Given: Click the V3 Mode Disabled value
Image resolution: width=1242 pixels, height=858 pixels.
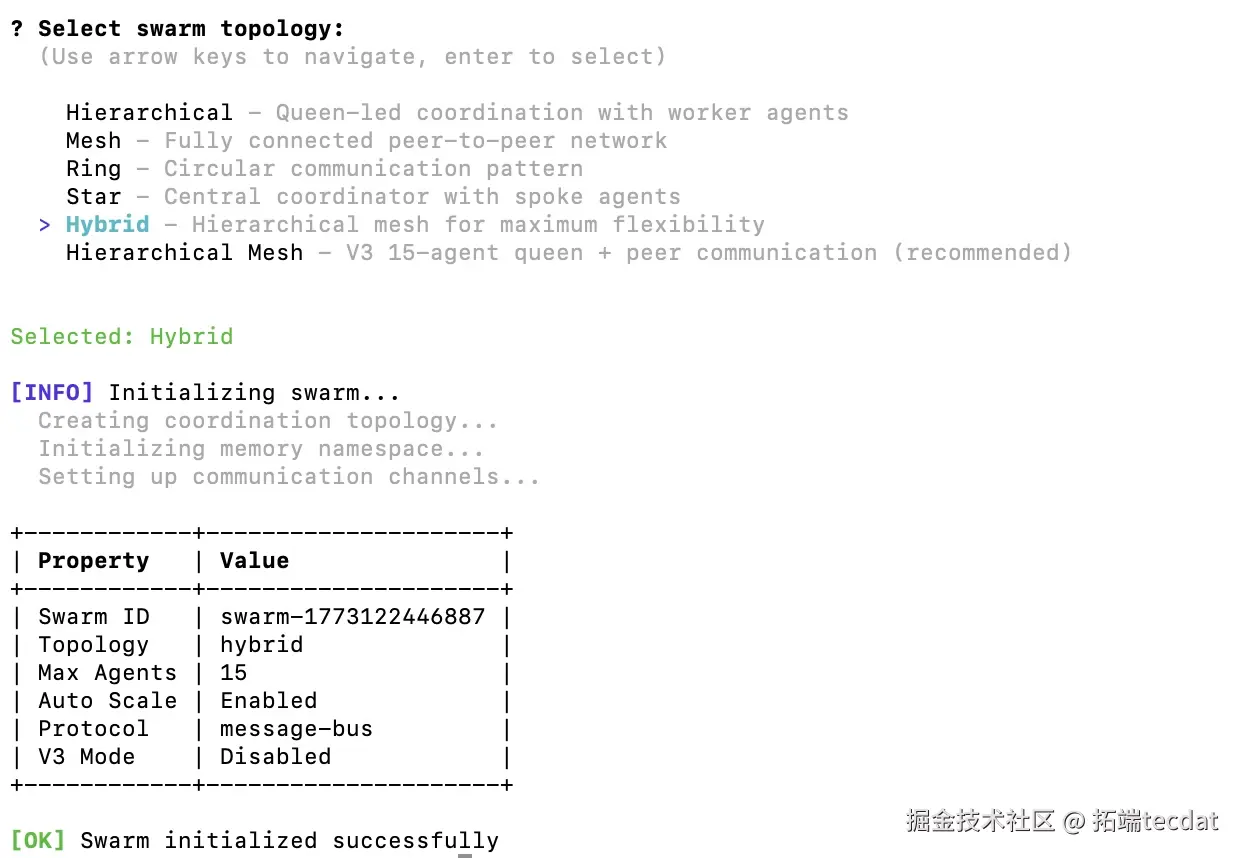Looking at the screenshot, I should click(275, 757).
